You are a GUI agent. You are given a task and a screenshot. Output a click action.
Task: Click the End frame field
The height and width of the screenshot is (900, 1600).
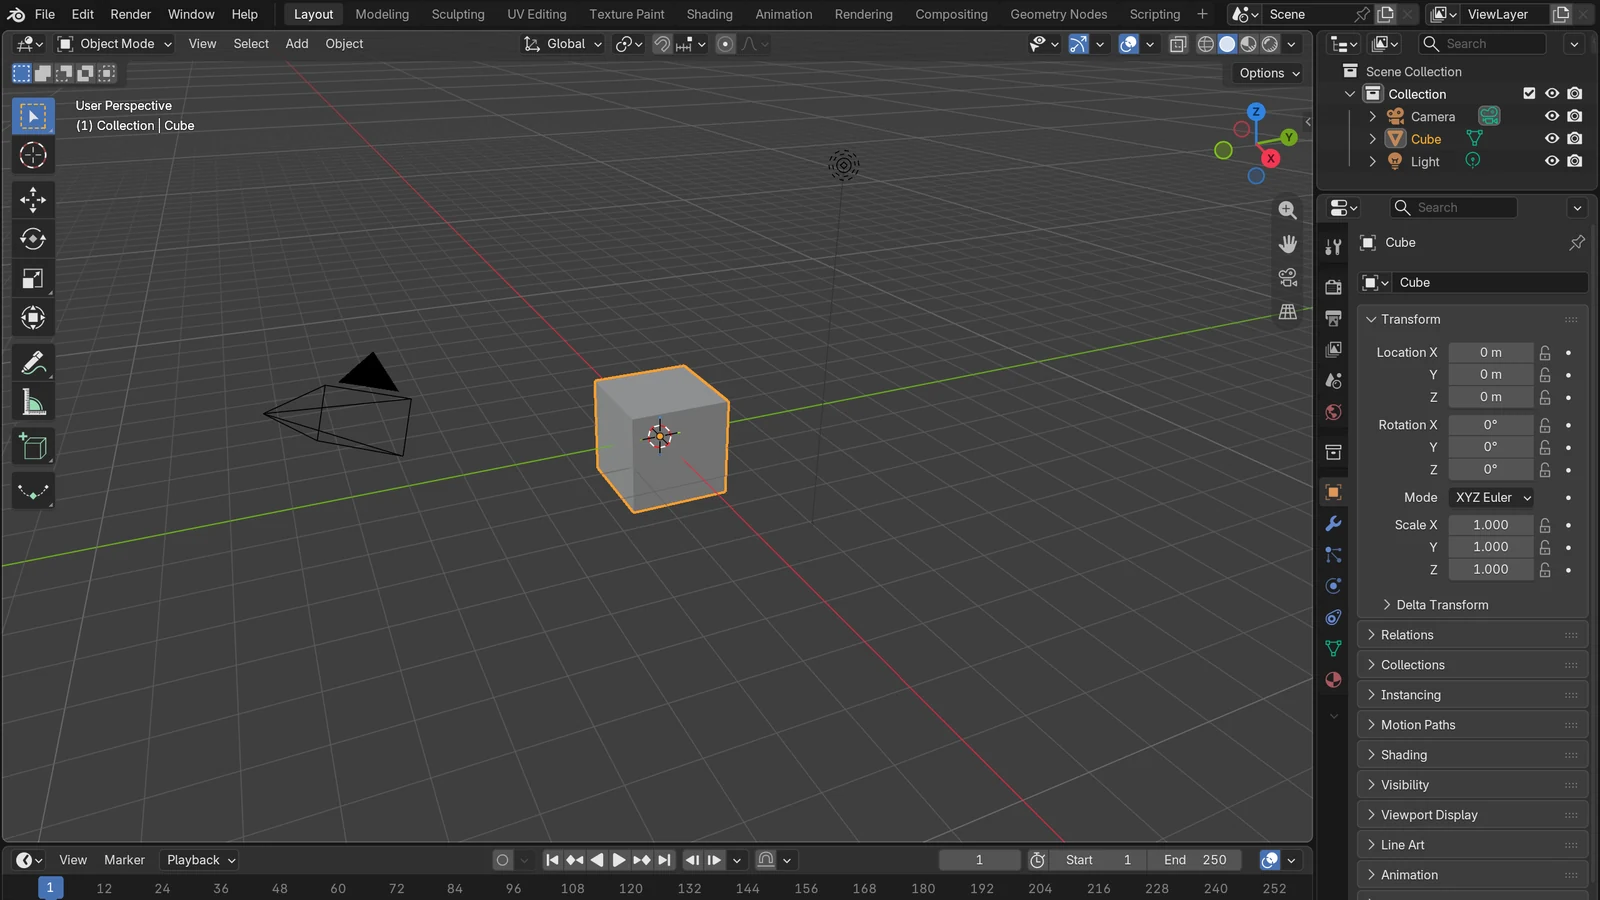point(1196,860)
